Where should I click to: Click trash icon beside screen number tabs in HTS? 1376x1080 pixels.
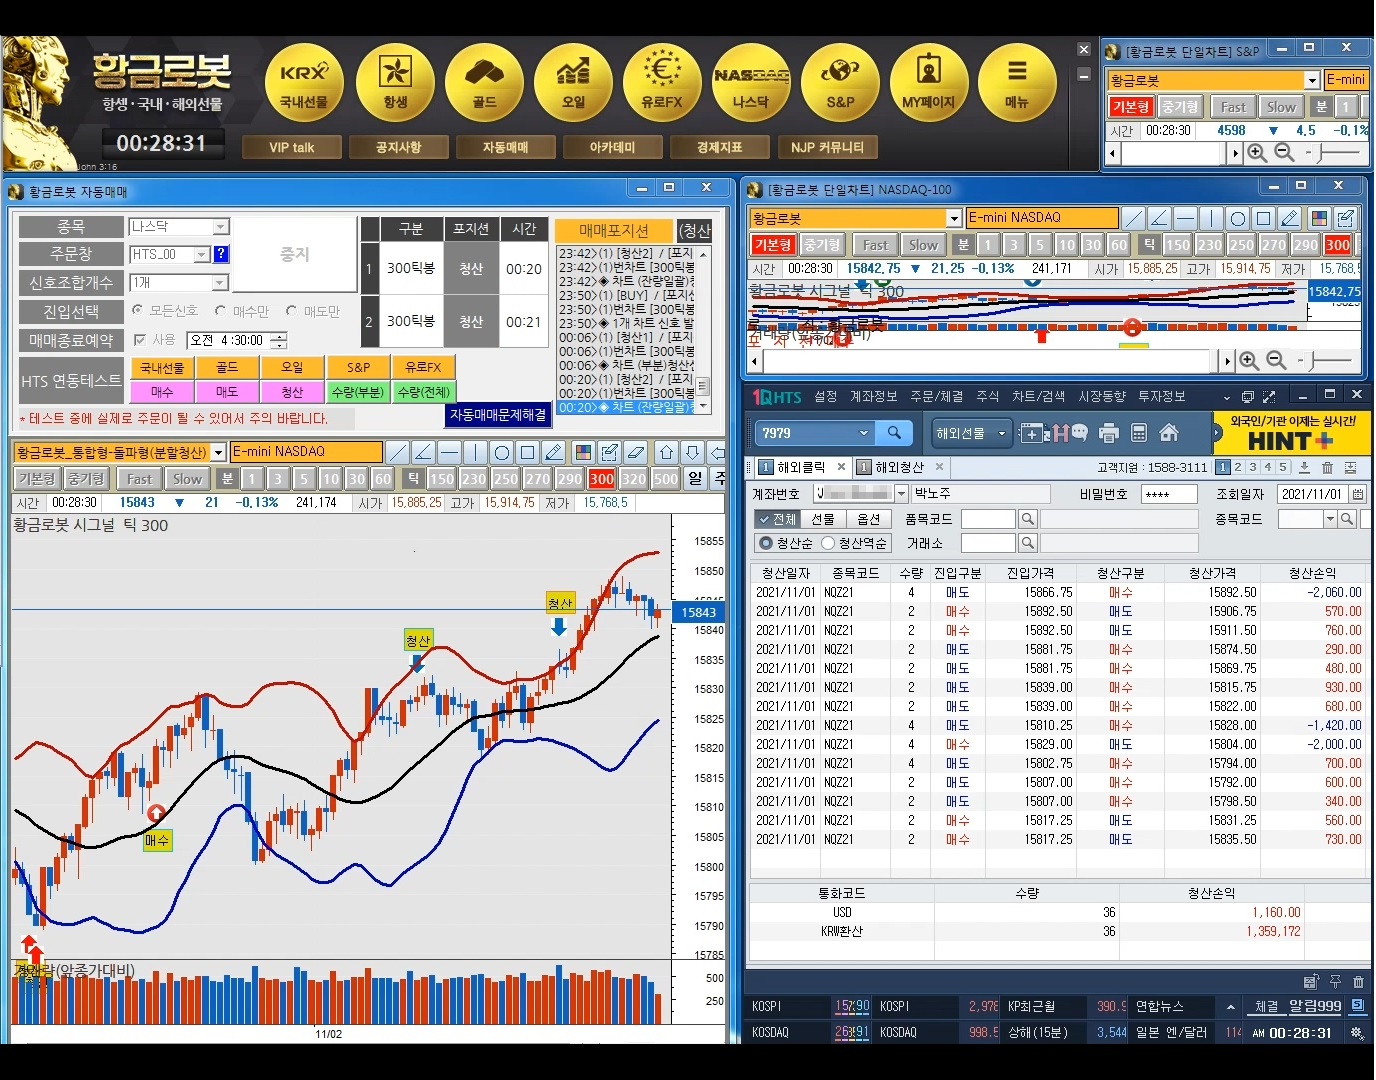(x=1327, y=467)
